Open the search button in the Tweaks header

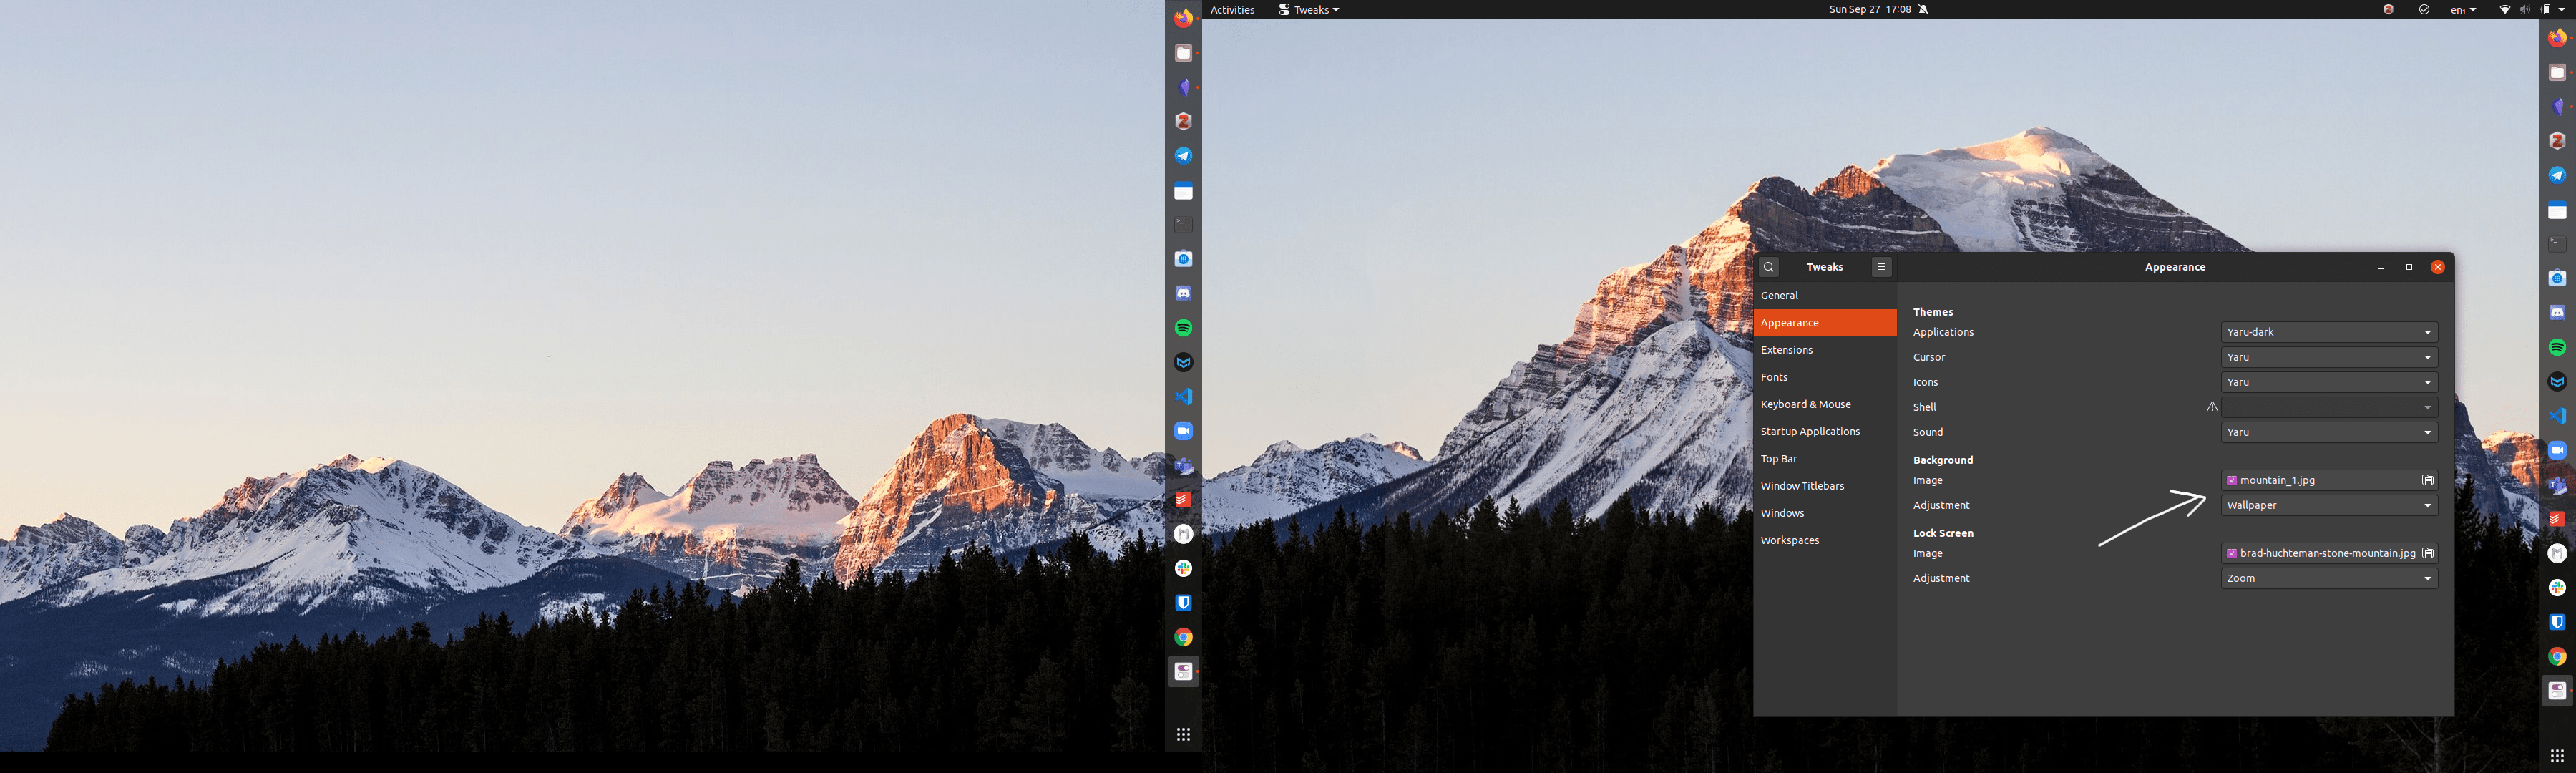(x=1769, y=267)
